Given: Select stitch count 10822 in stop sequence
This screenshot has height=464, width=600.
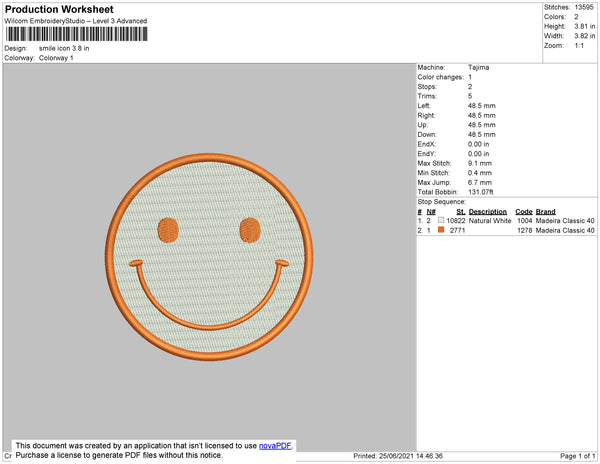Looking at the screenshot, I should coord(456,221).
